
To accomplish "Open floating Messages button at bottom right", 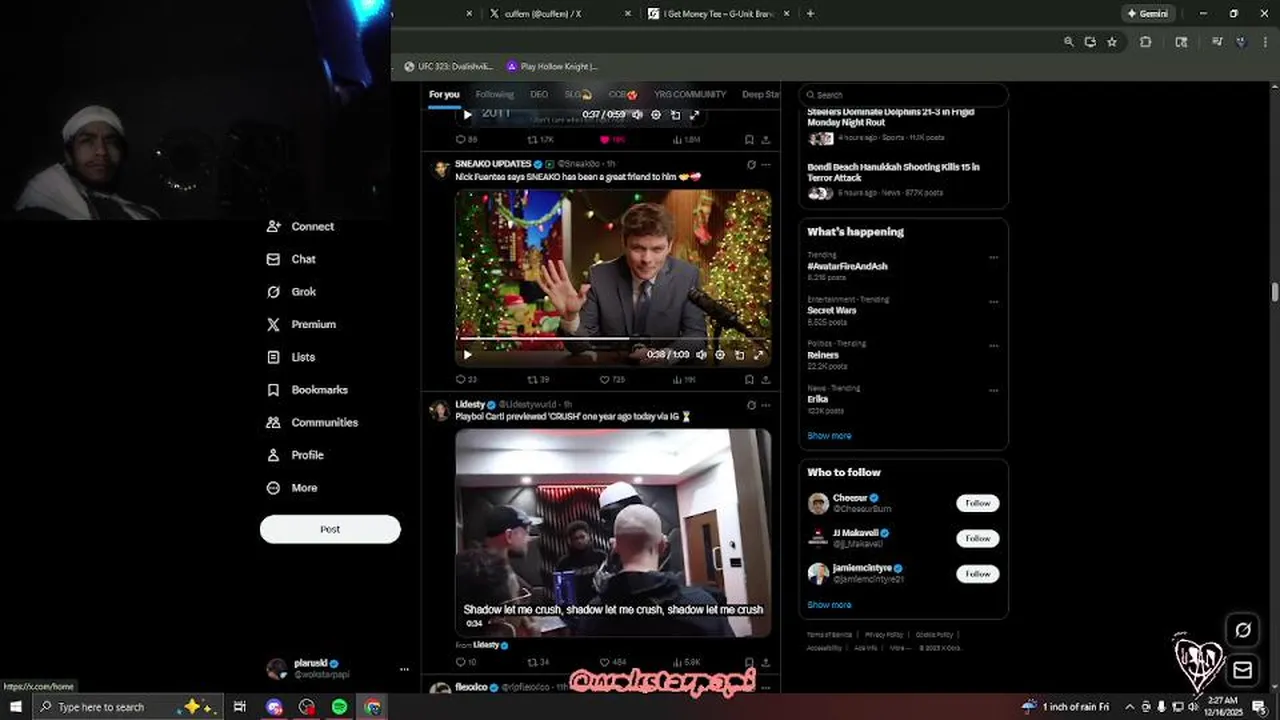I will [x=1243, y=670].
